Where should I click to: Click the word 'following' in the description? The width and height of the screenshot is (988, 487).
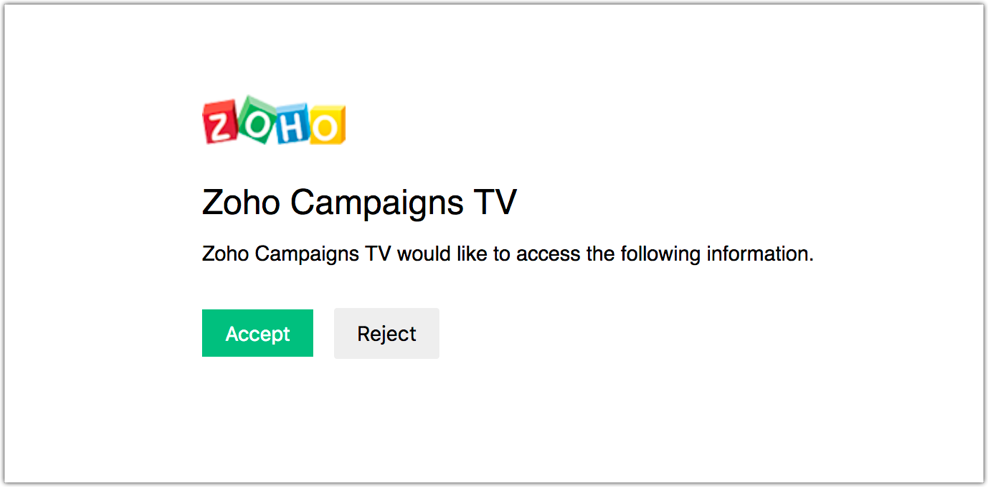[660, 255]
